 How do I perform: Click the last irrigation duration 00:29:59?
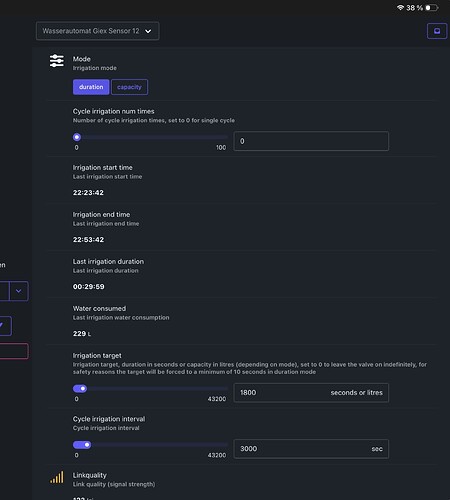click(89, 287)
